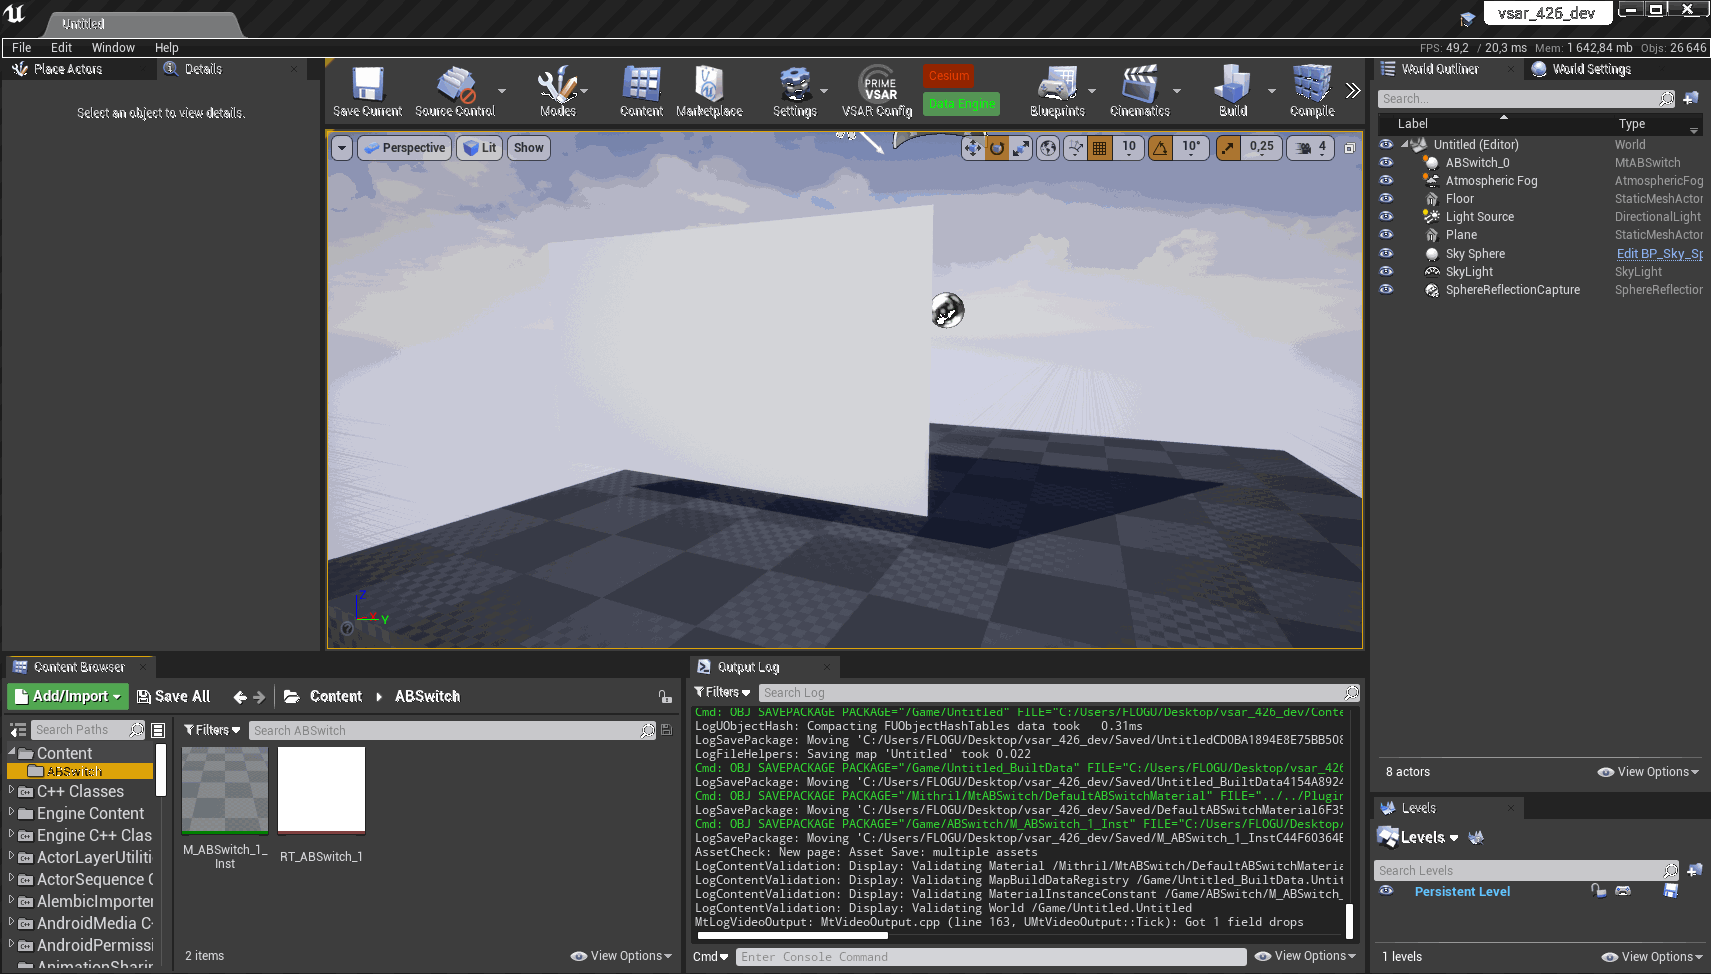The width and height of the screenshot is (1711, 974).
Task: Open the Window menu
Action: [113, 47]
